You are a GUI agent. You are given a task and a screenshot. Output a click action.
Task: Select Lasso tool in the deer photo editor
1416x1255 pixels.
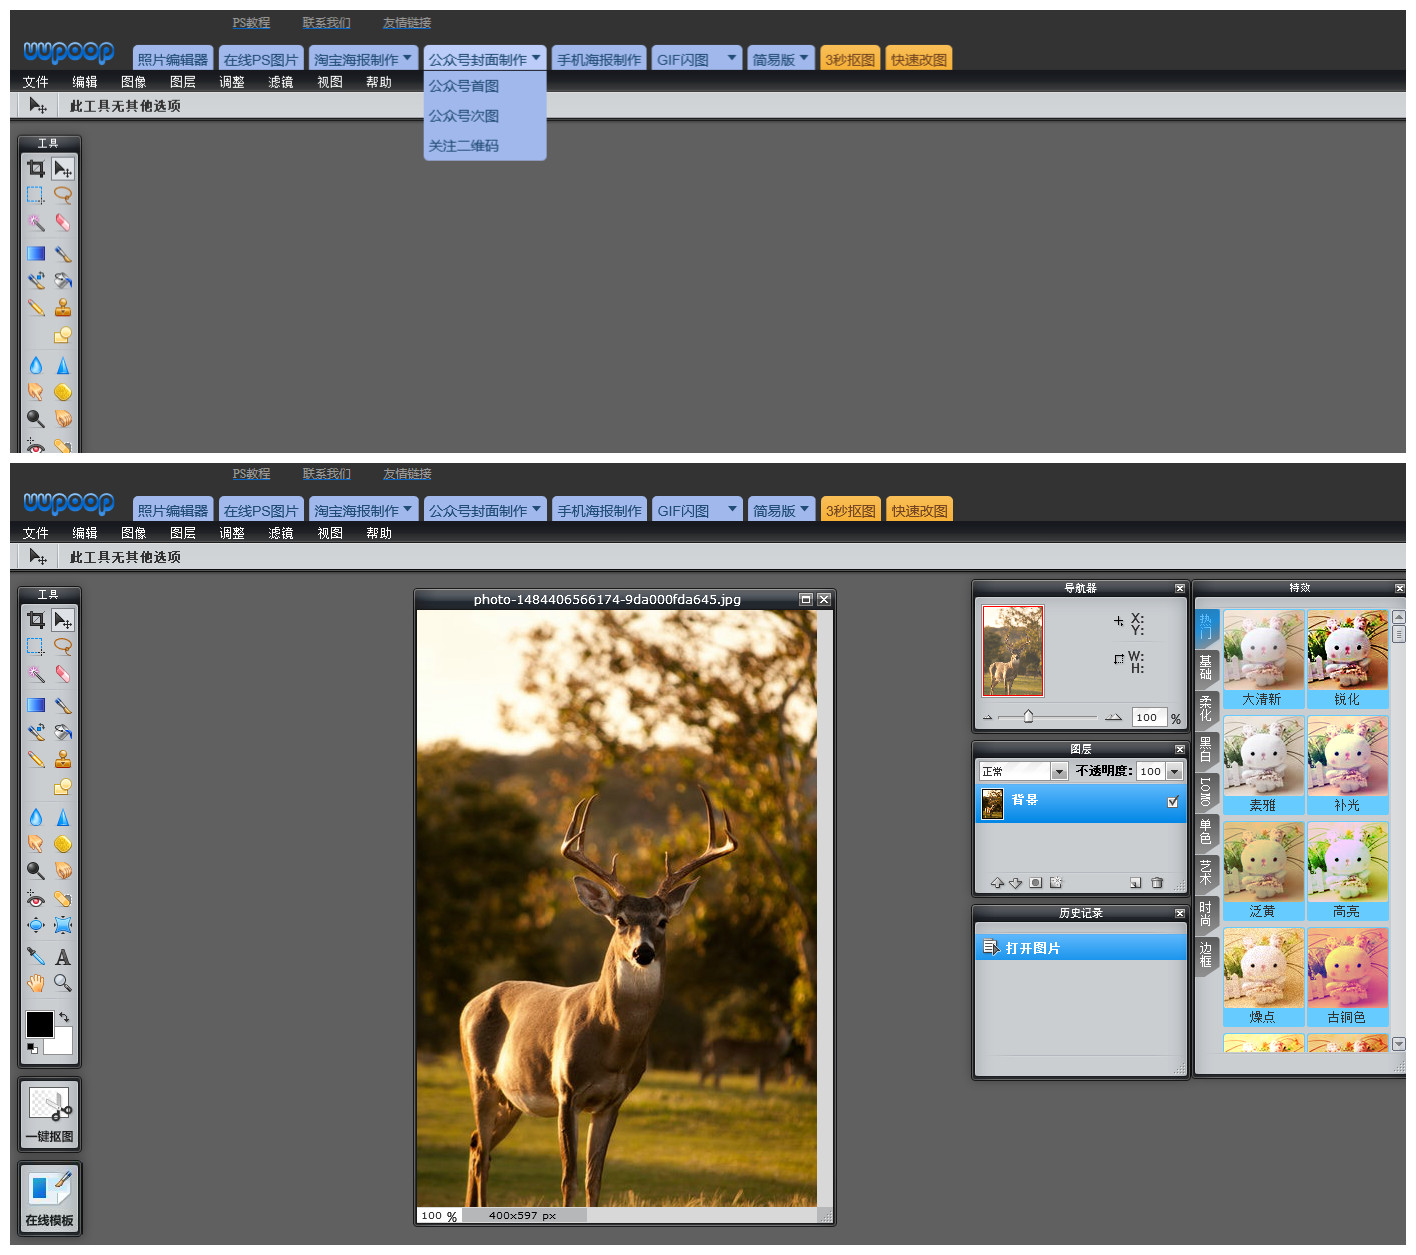click(63, 646)
